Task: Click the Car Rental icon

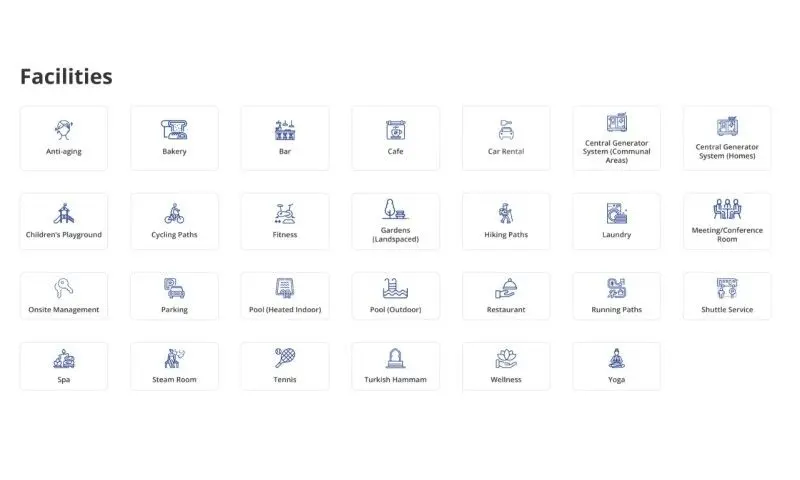Action: point(506,130)
